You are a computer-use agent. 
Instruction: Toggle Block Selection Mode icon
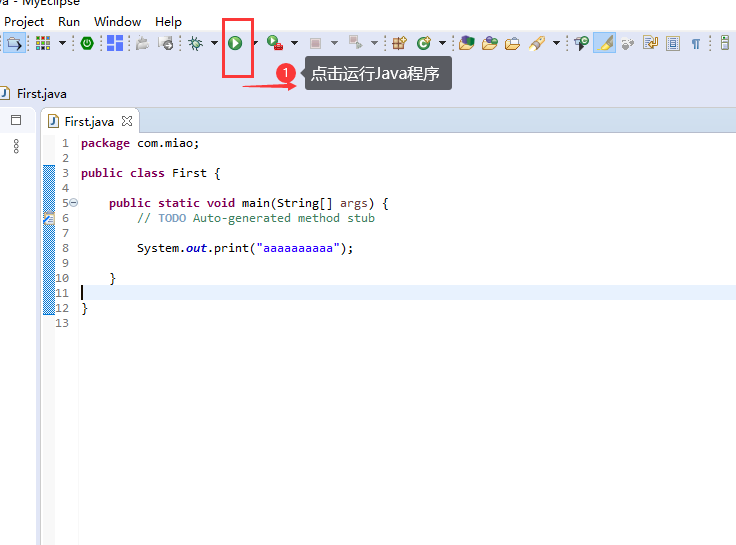[673, 44]
